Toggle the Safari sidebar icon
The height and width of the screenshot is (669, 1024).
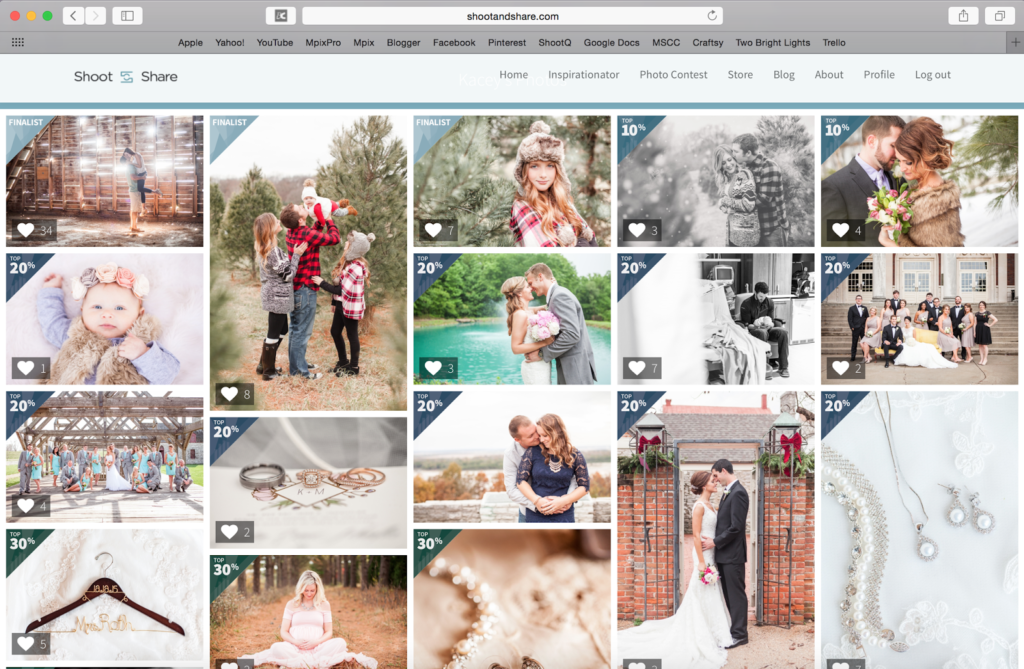(127, 16)
